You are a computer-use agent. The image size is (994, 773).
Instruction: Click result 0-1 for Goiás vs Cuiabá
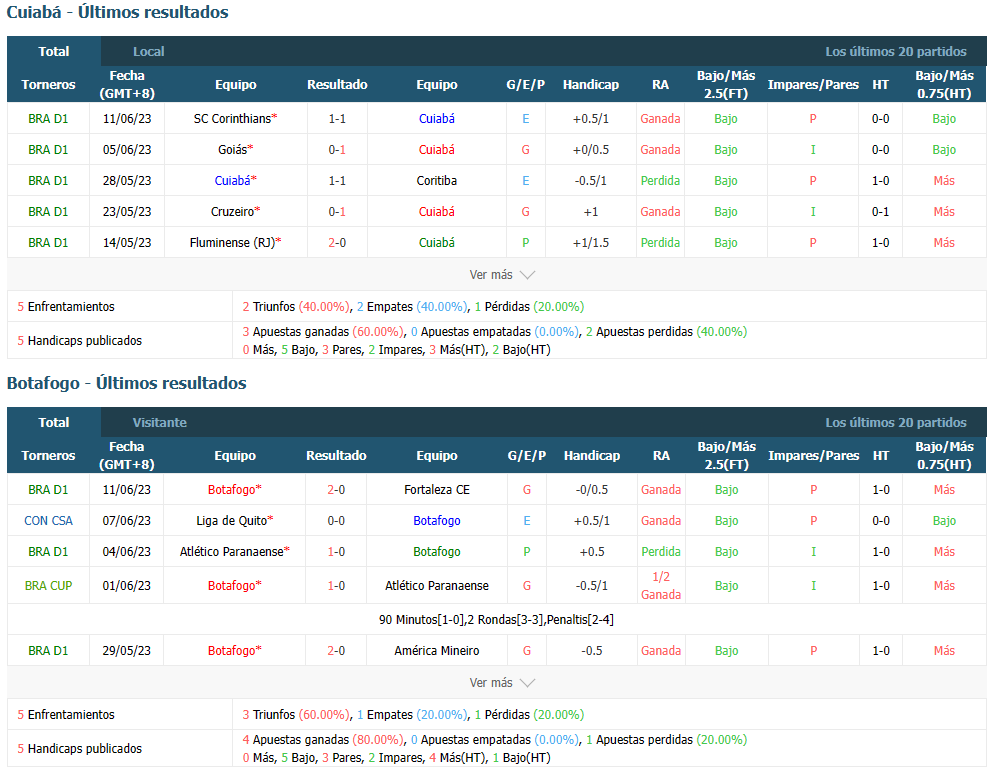[x=337, y=150]
